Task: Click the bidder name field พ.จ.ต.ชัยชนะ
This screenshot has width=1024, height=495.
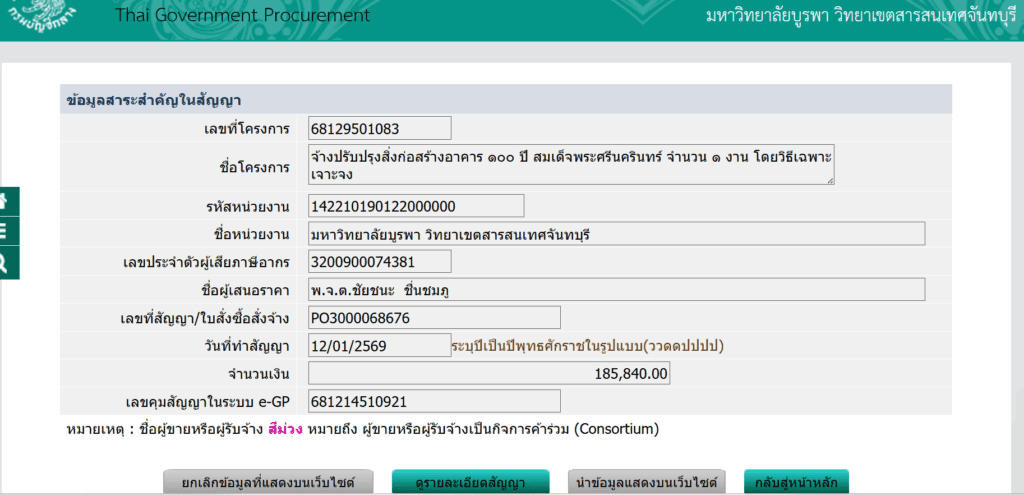Action: pyautogui.click(x=615, y=290)
